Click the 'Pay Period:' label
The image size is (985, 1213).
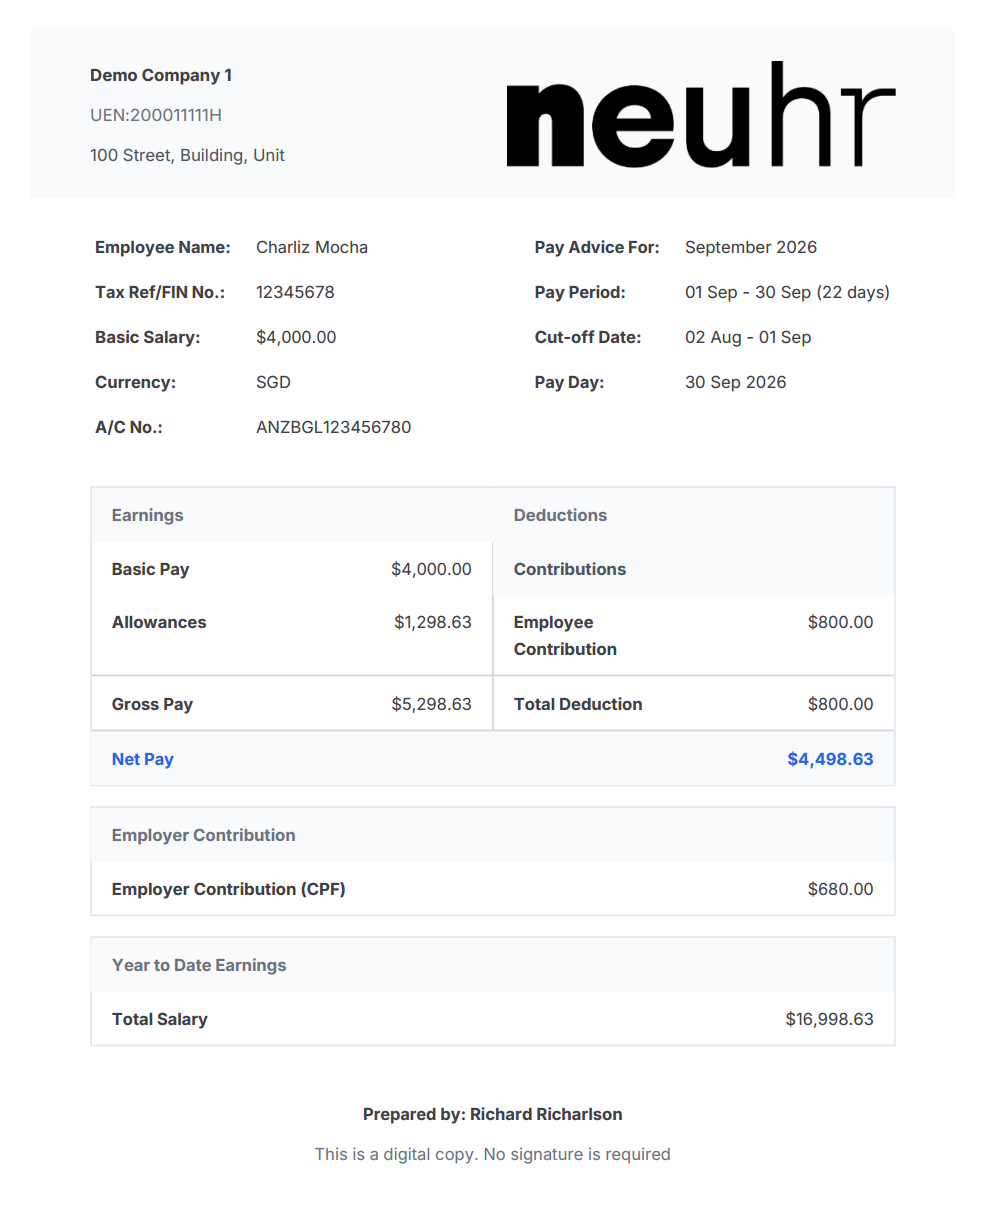[x=580, y=292]
